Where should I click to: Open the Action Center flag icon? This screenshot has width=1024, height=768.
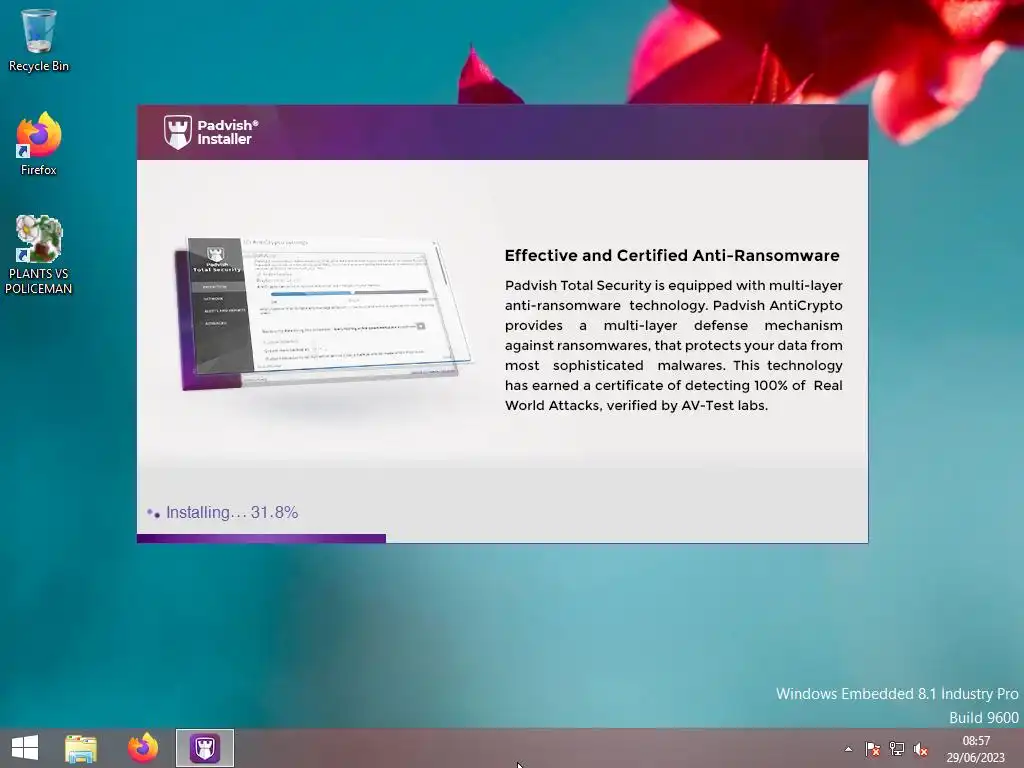872,749
